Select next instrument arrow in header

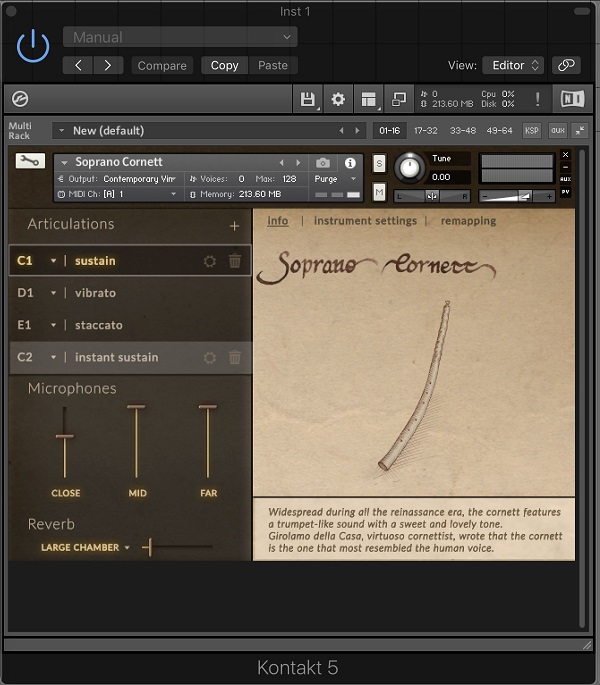pos(298,163)
